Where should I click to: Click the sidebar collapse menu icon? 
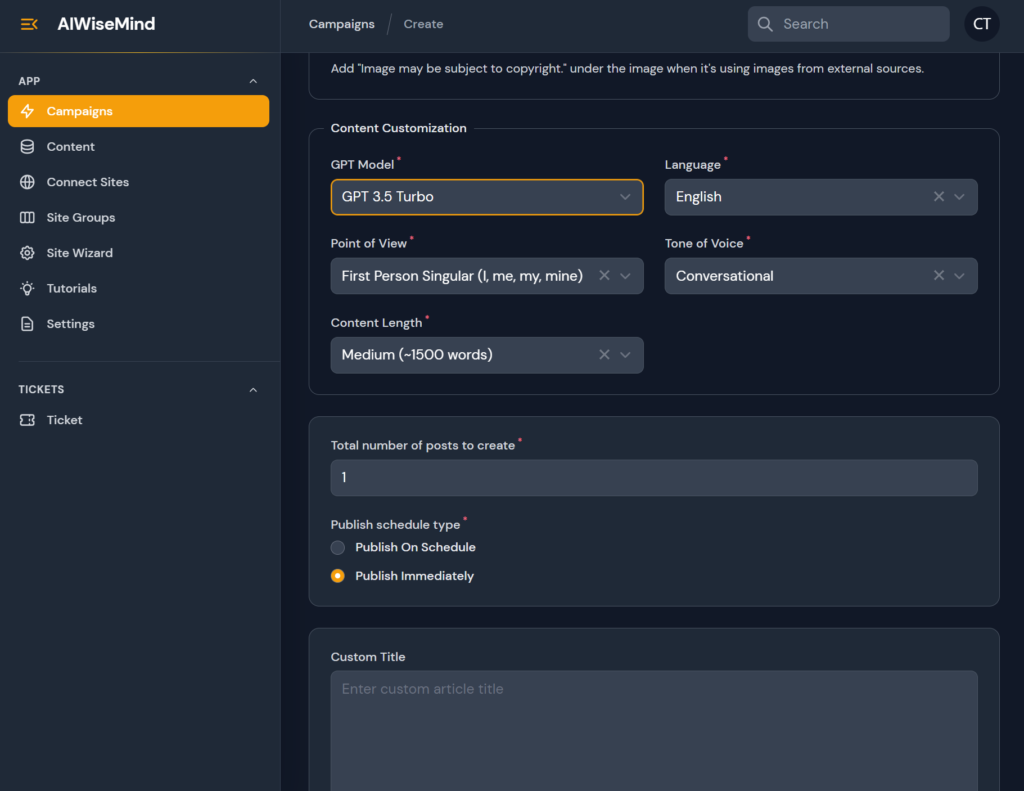click(x=29, y=24)
